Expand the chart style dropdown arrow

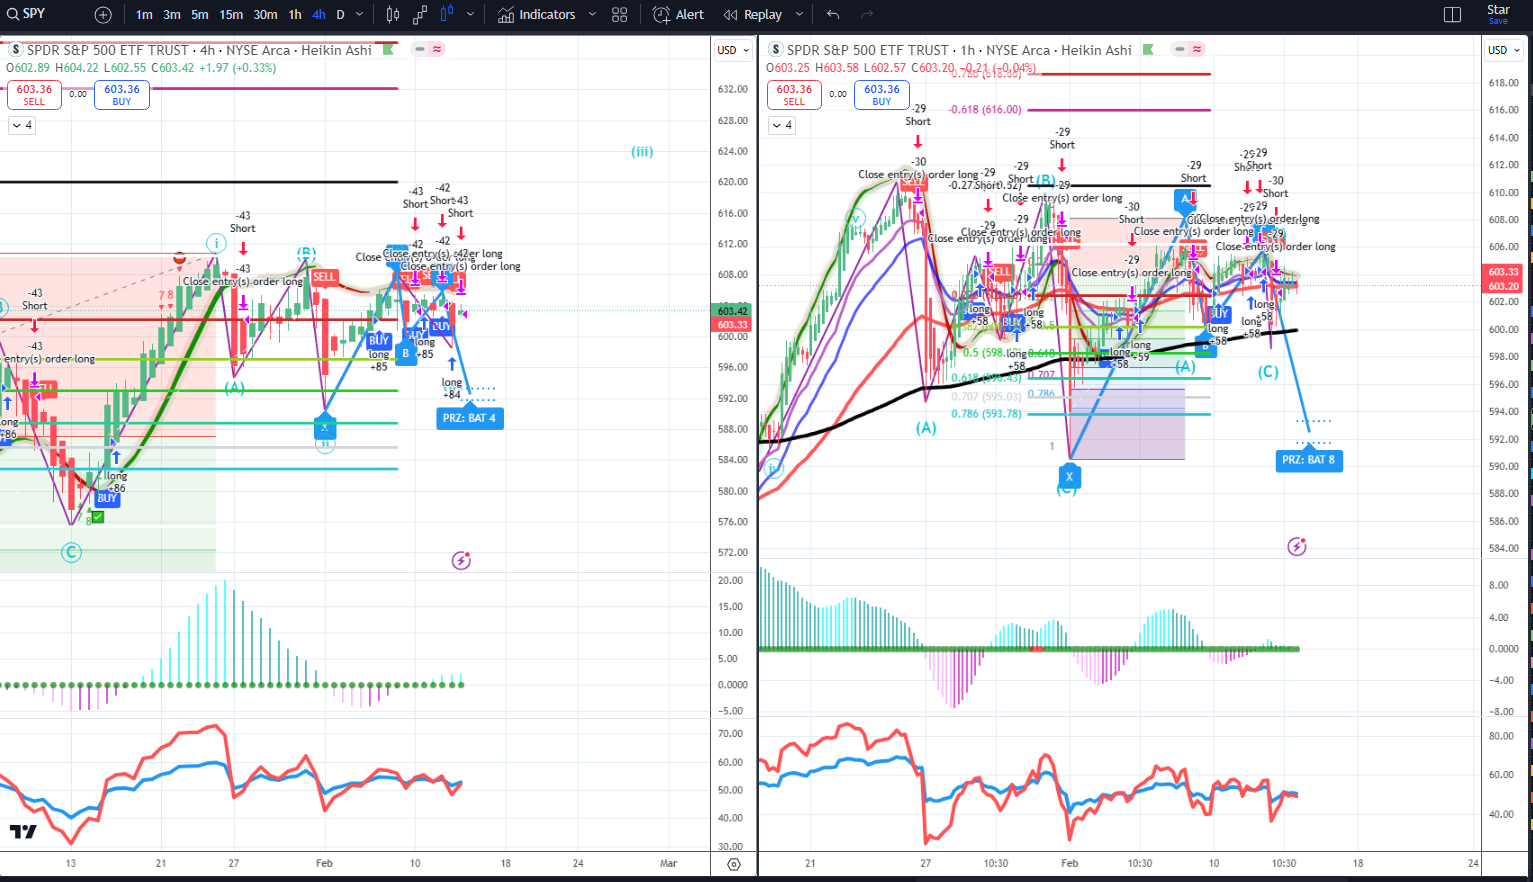pos(471,15)
